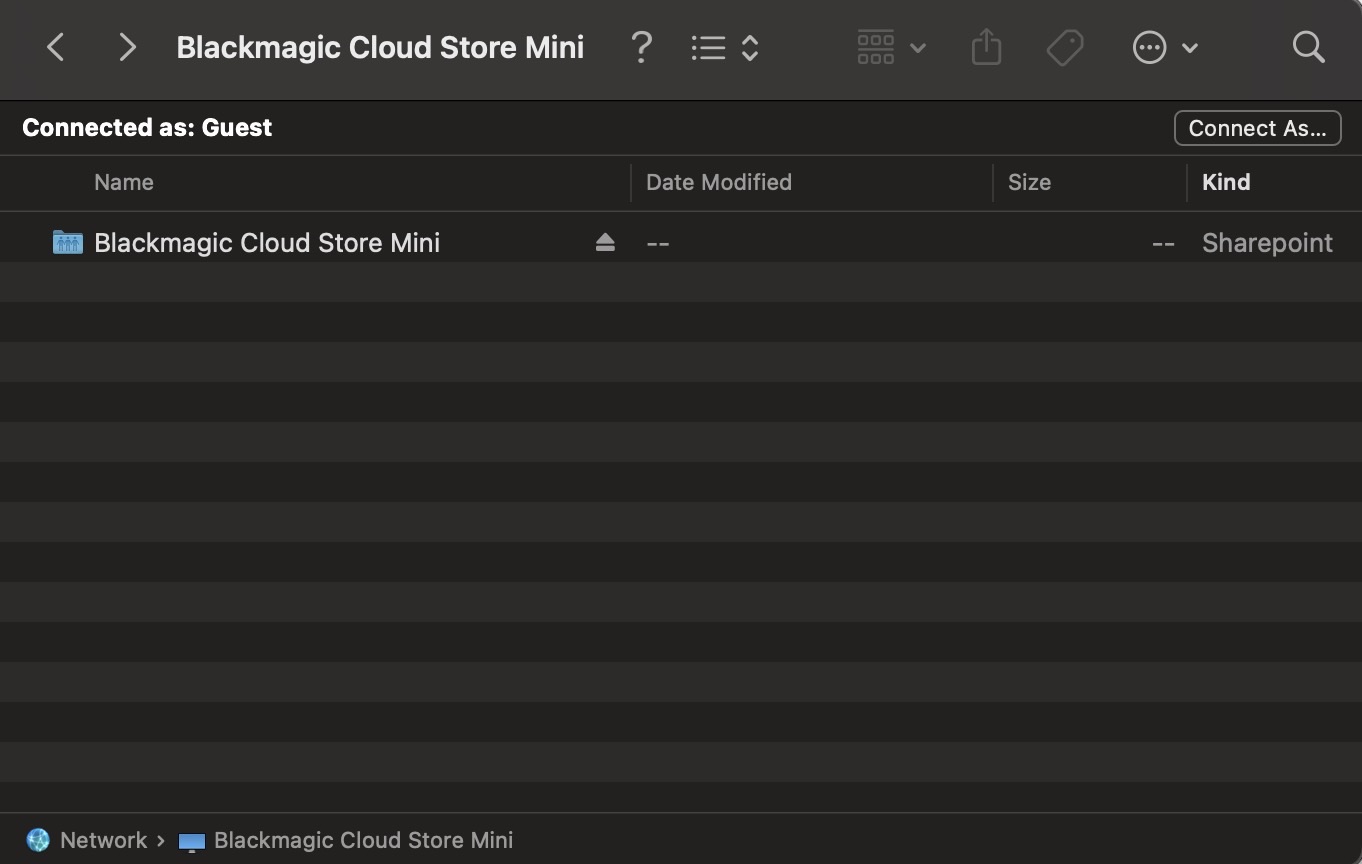Sort by the Kind column header

point(1226,182)
